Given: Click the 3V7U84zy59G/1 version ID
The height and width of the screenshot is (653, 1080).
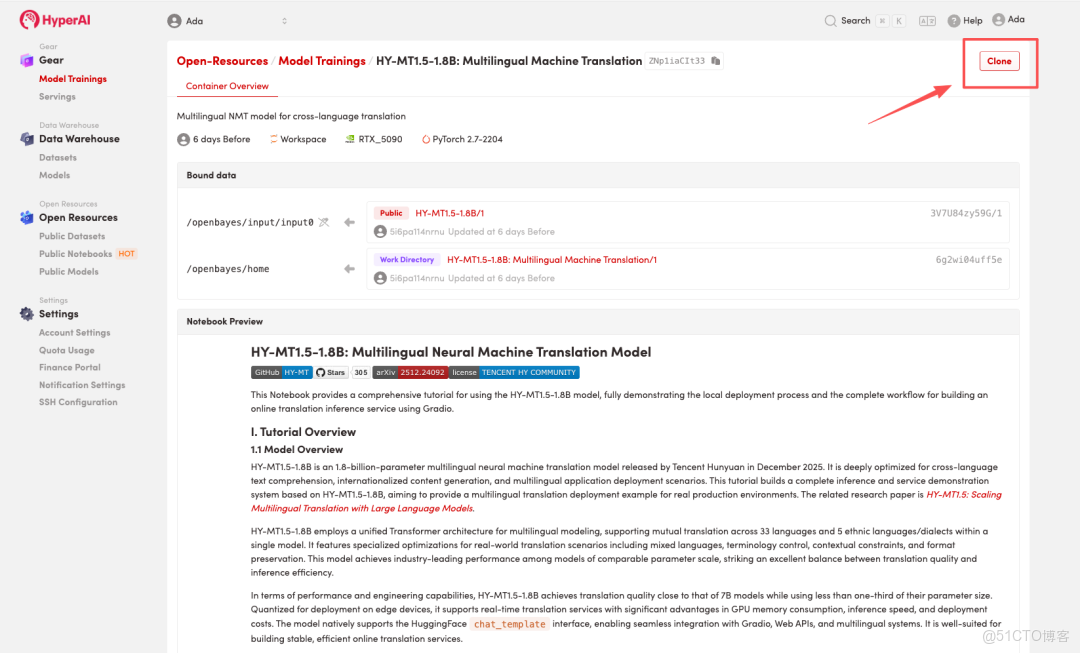Looking at the screenshot, I should (x=966, y=213).
